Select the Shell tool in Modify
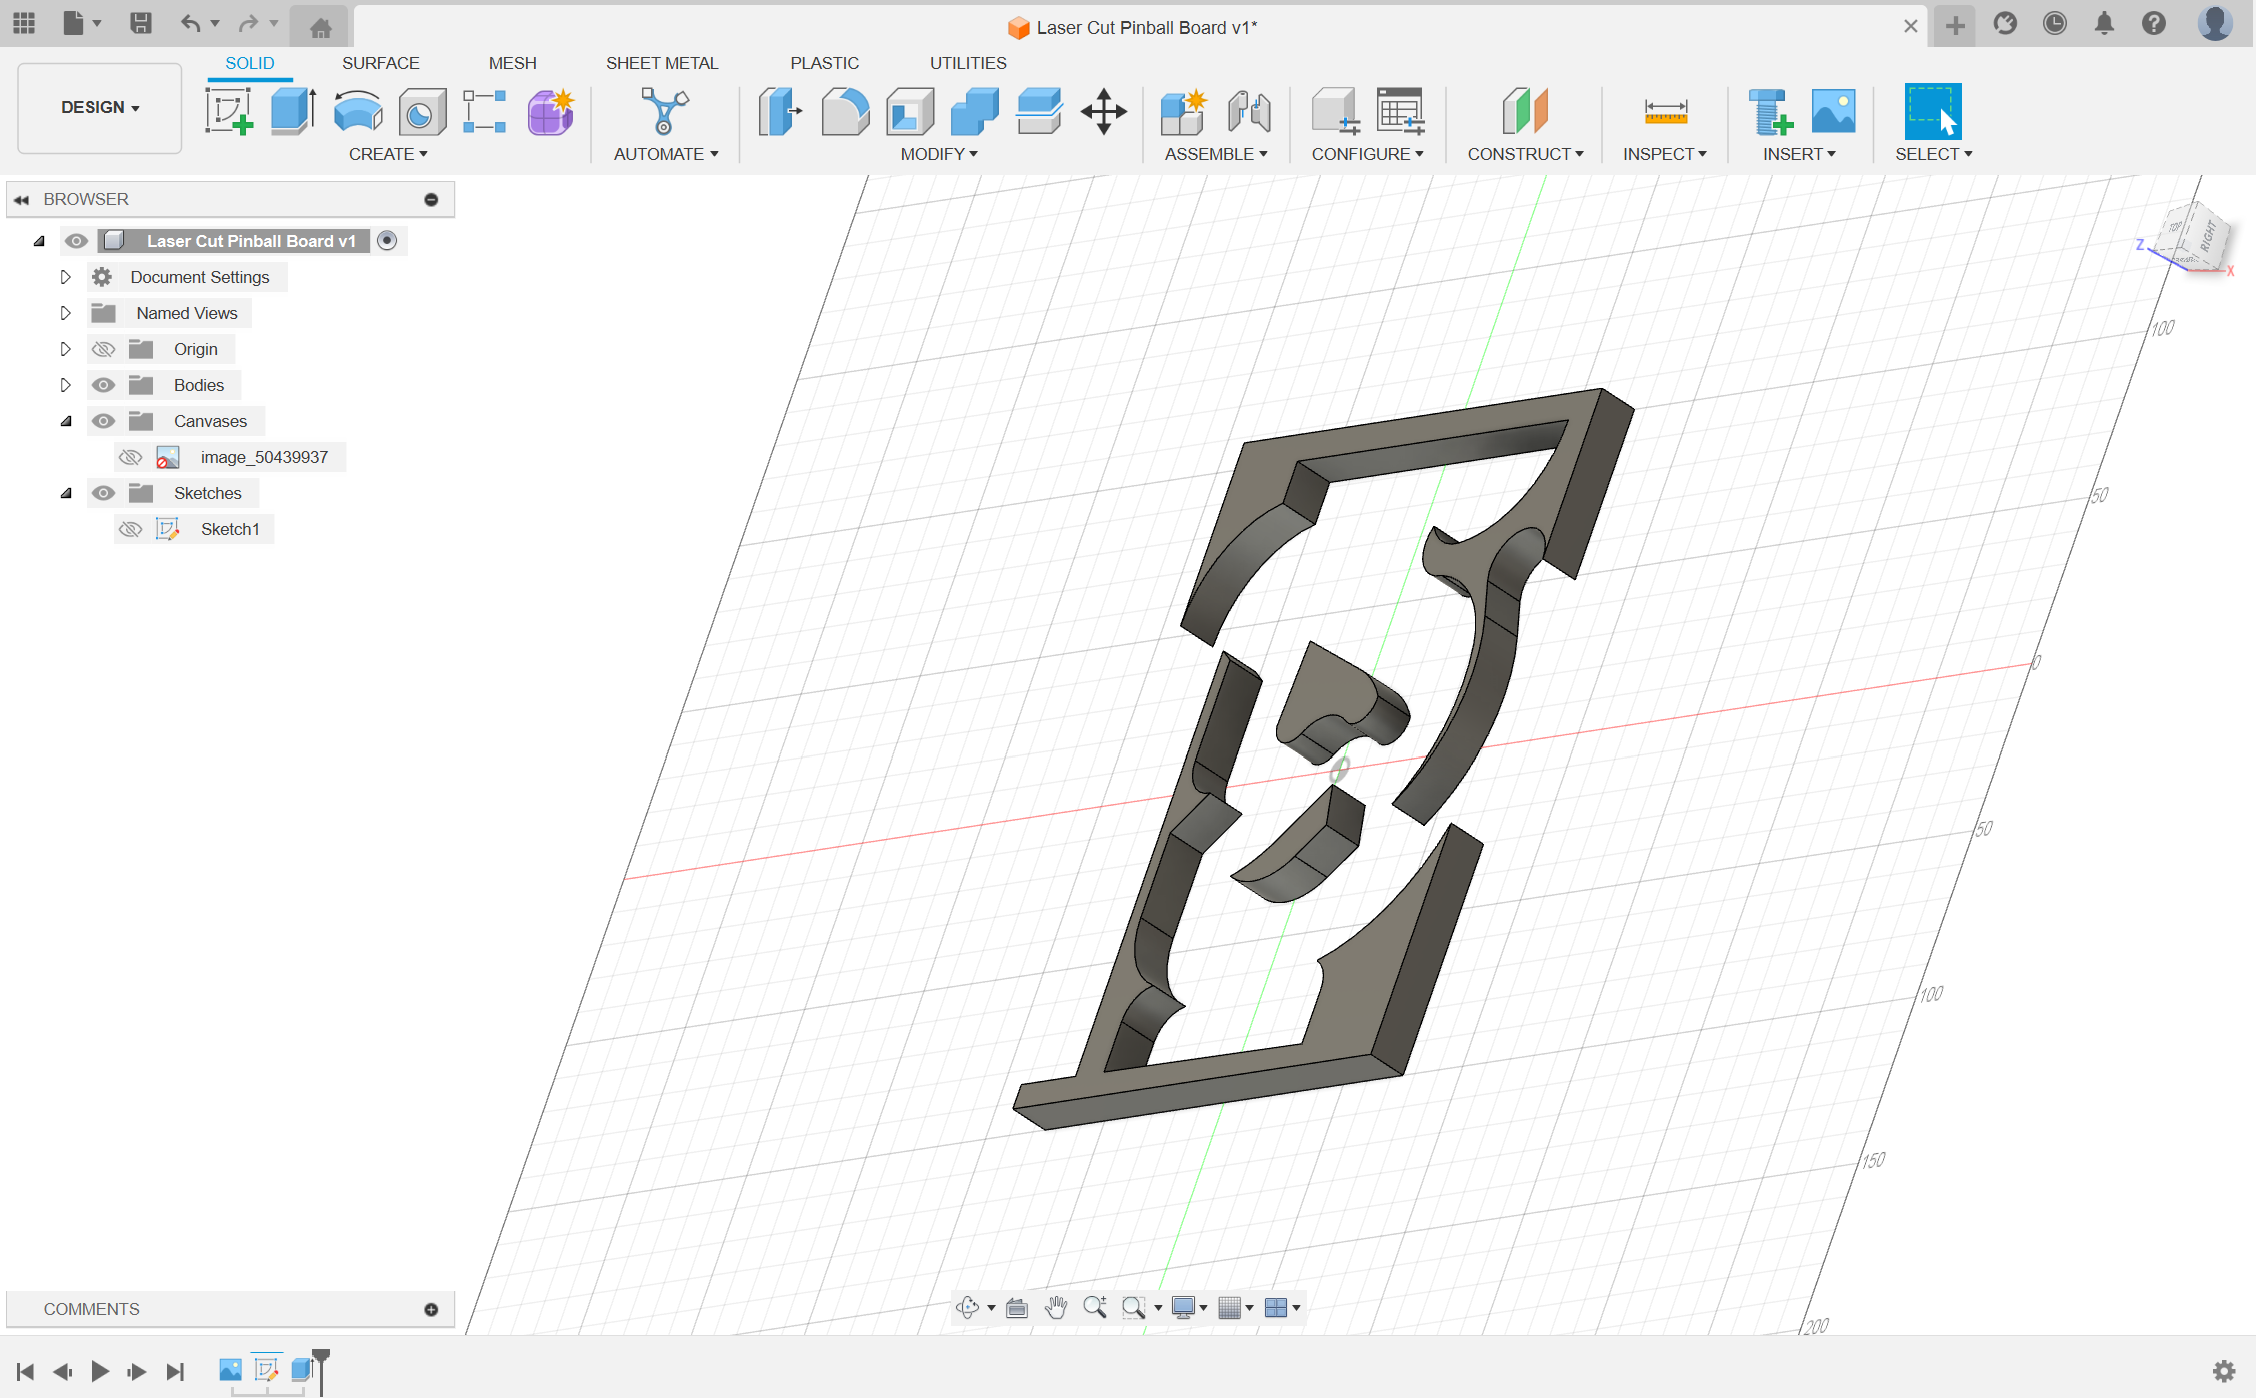Viewport: 2256px width, 1398px height. 910,111
